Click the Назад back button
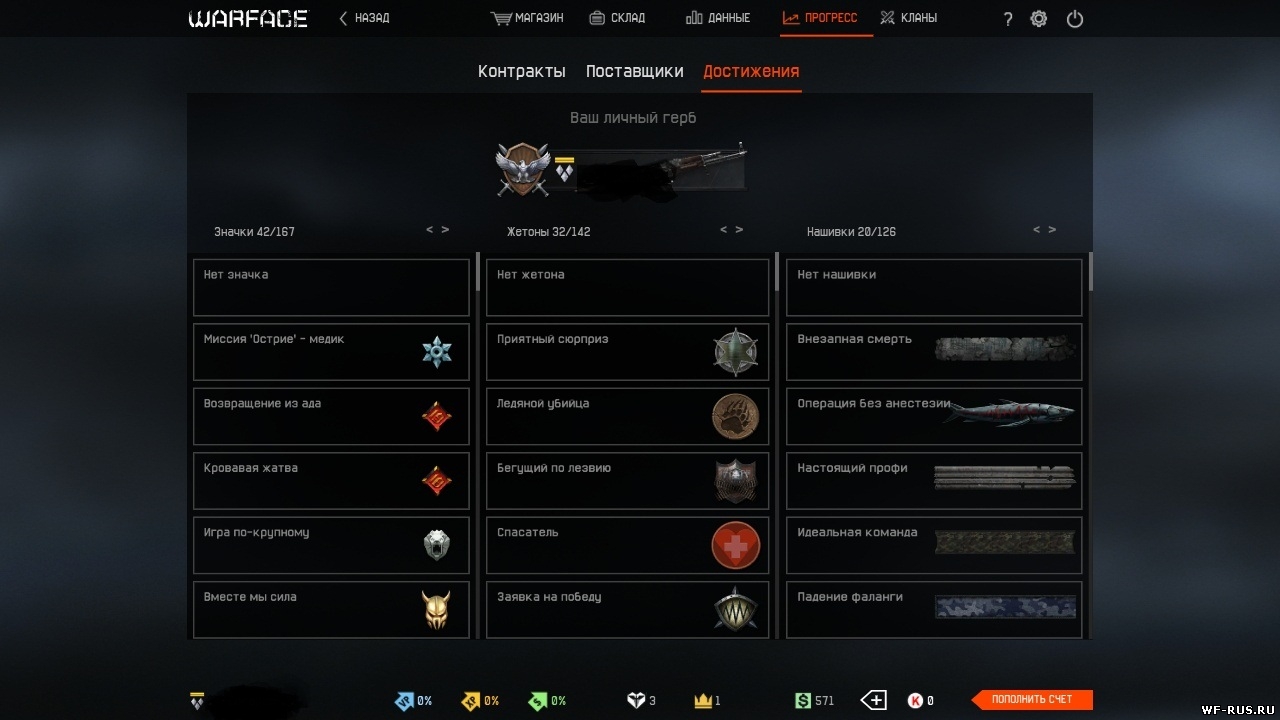The image size is (1280, 720). click(x=364, y=18)
